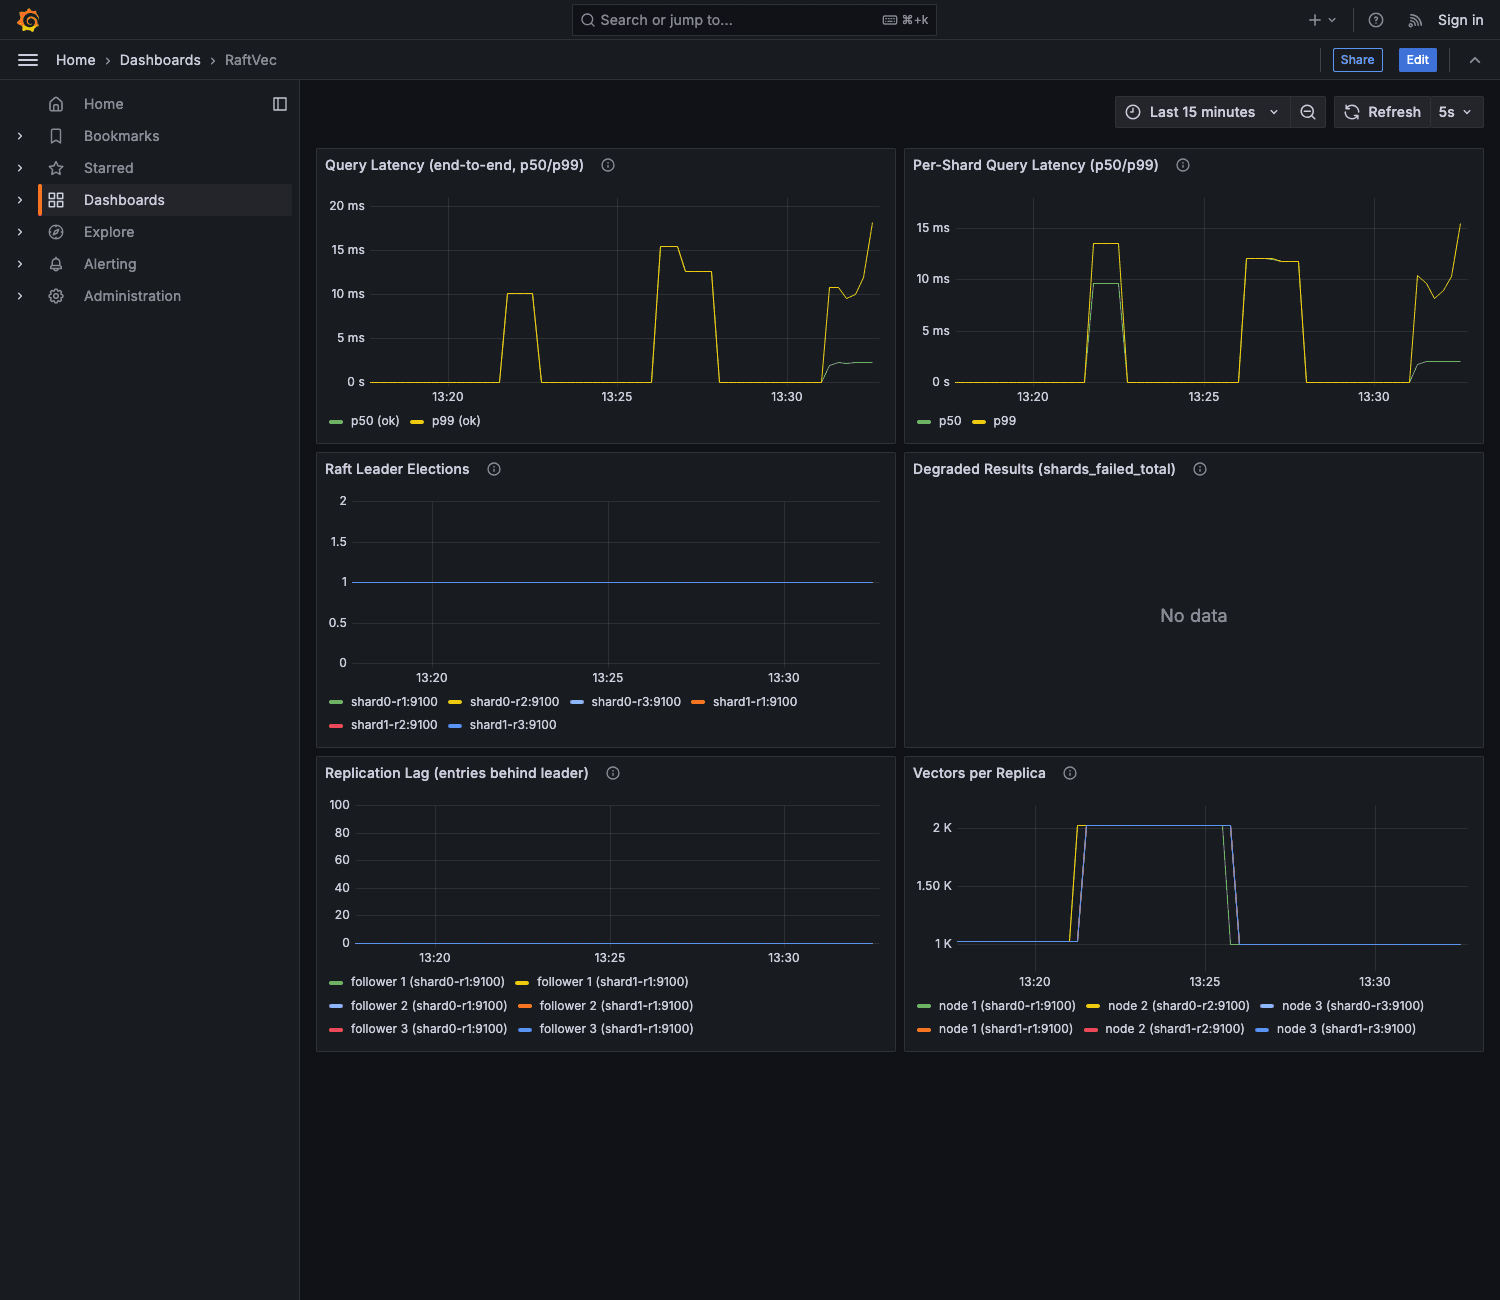Focus the Search or jump to field
Screen dimensions: 1500x1300
pos(754,20)
